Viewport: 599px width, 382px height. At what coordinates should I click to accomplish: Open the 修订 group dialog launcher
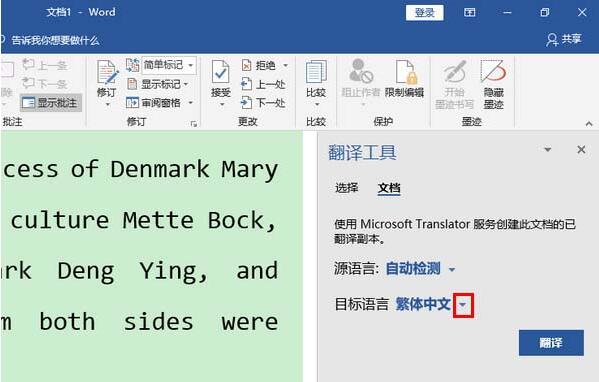tap(194, 123)
